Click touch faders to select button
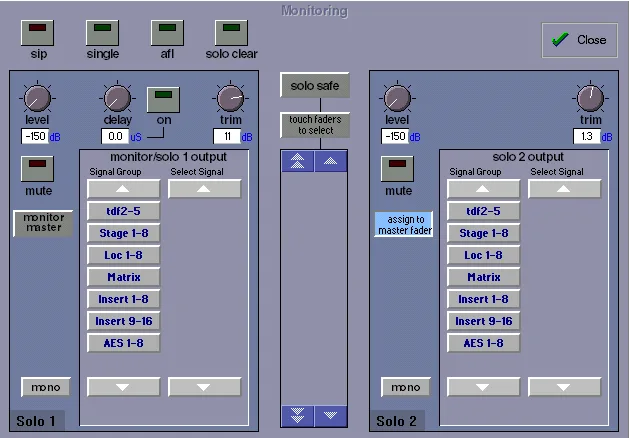This screenshot has height=438, width=629. (x=315, y=125)
